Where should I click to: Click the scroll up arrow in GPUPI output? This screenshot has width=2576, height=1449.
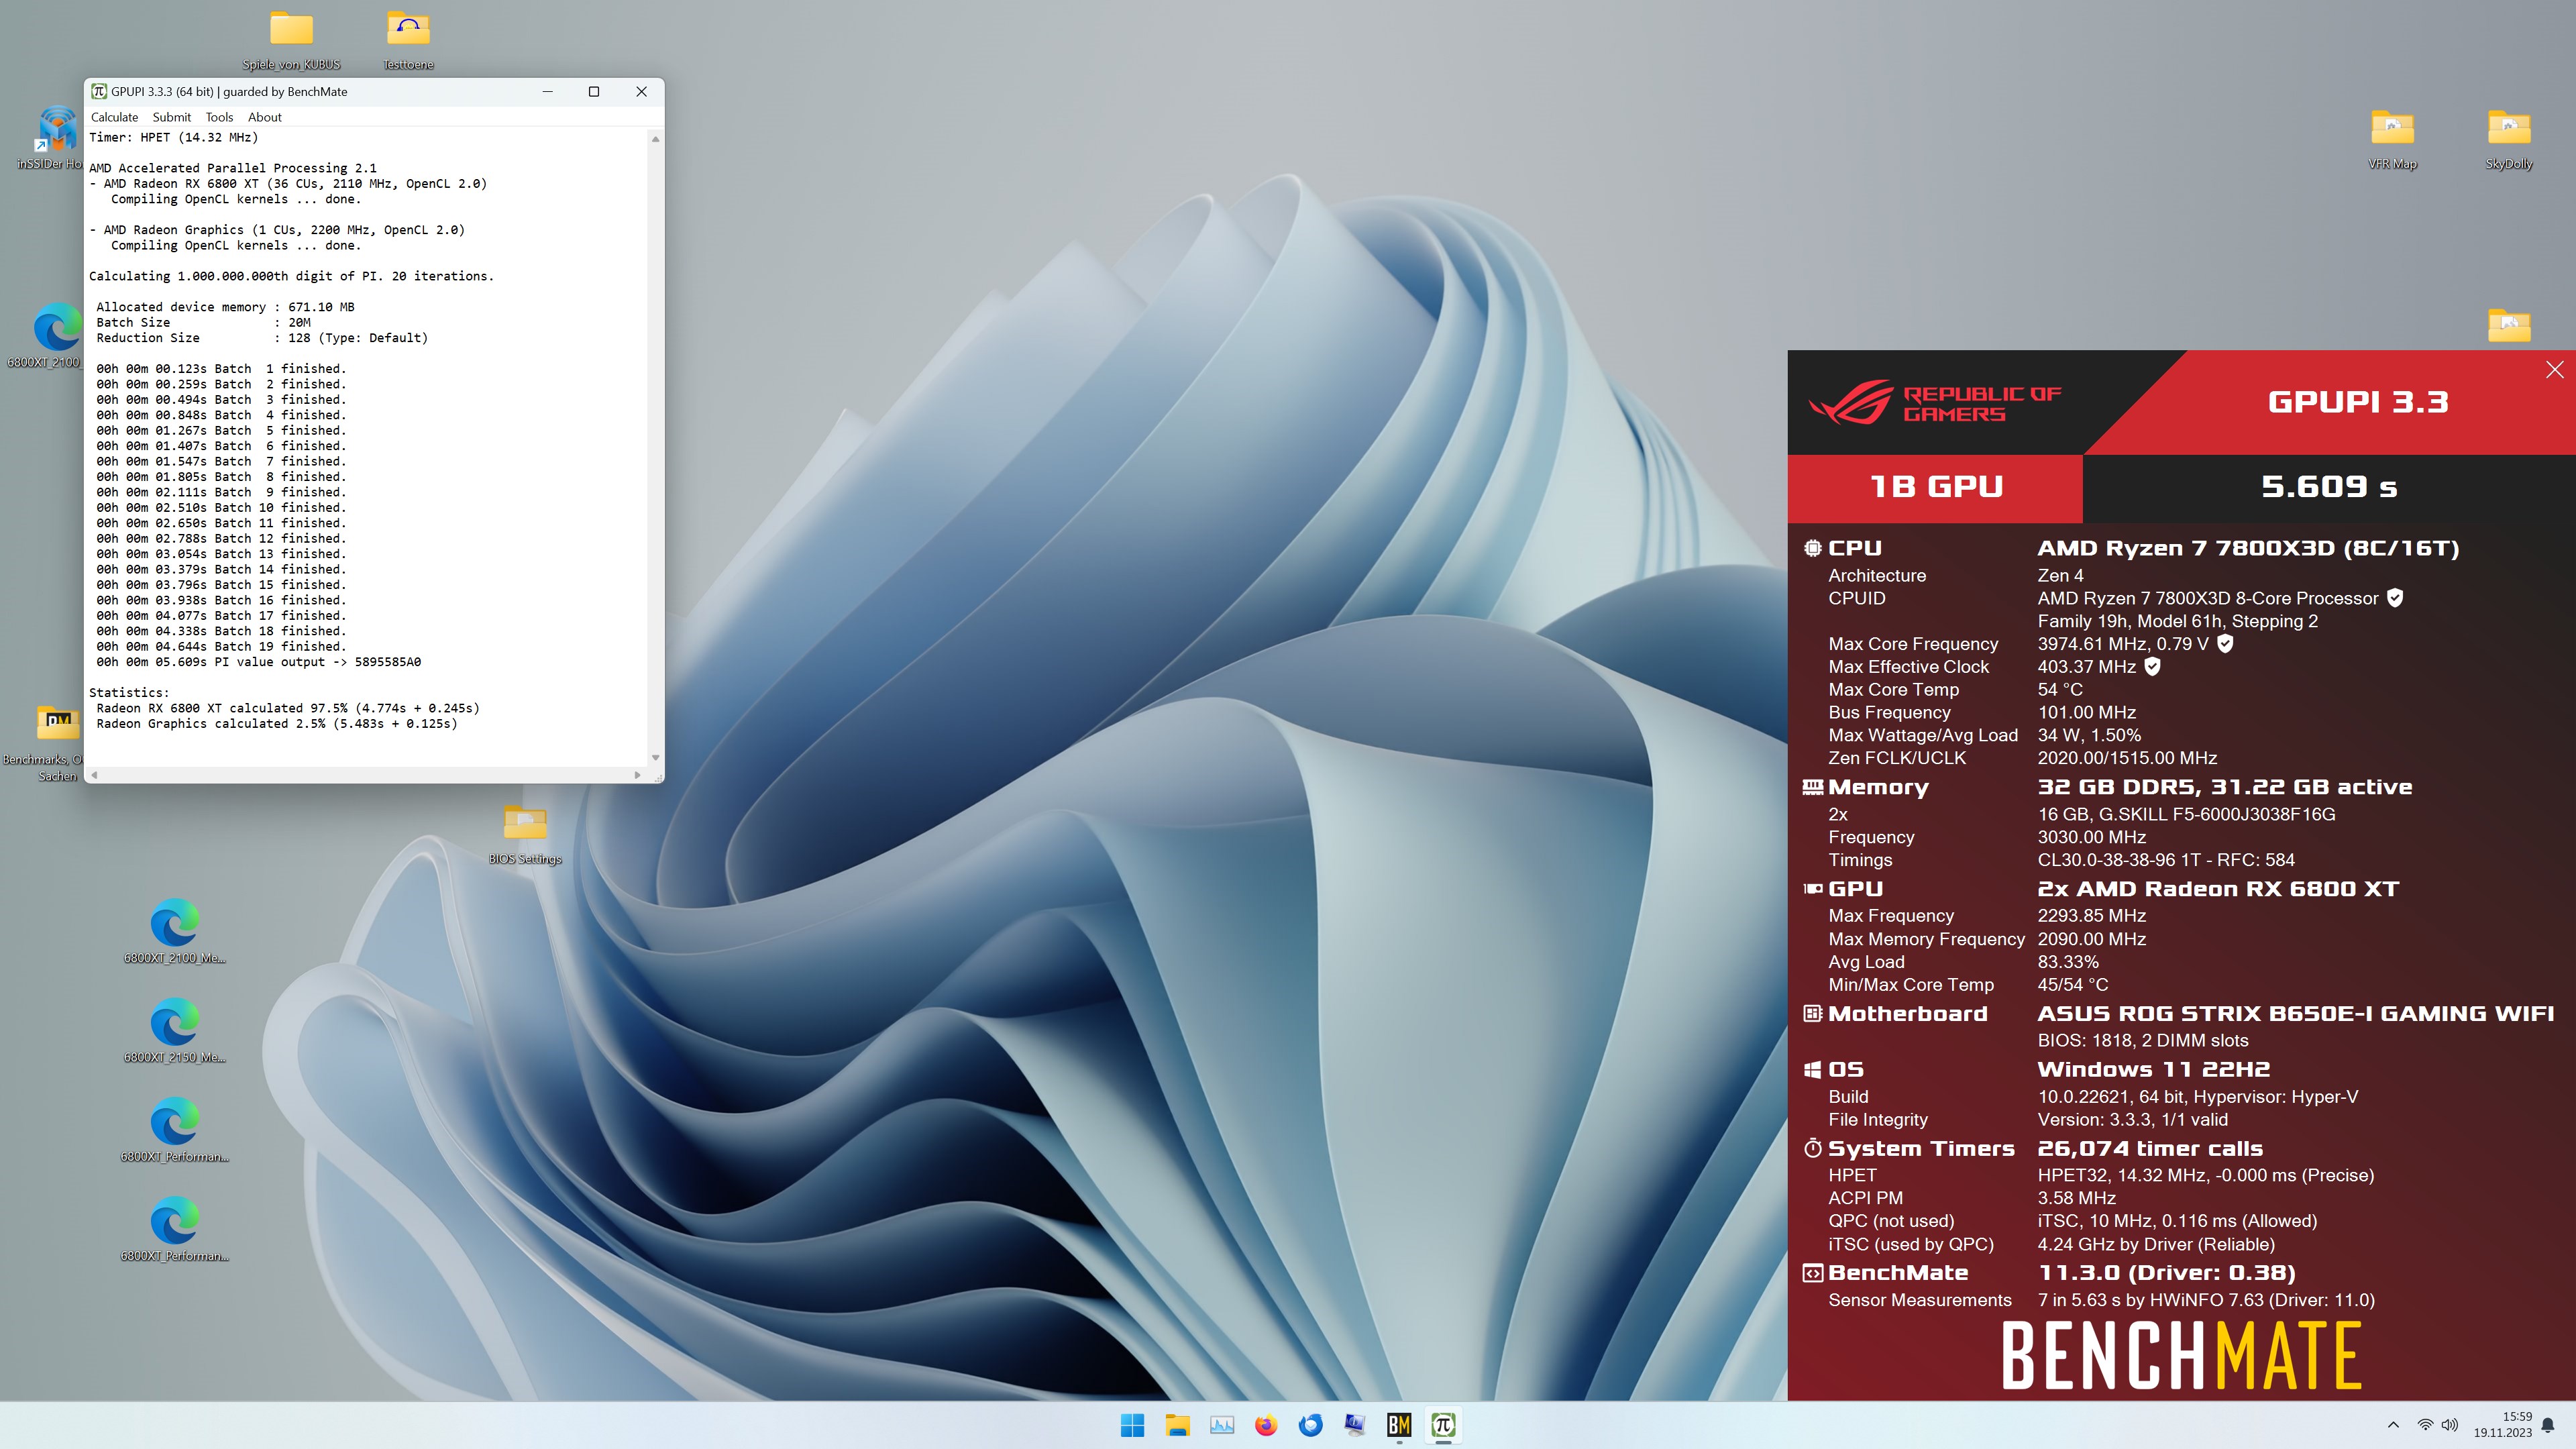click(655, 138)
